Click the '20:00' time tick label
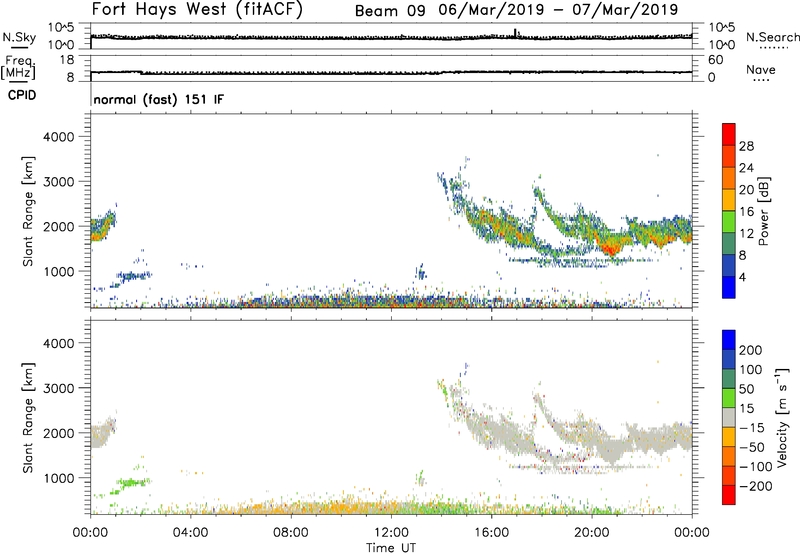The width and height of the screenshot is (800, 554). click(x=591, y=533)
